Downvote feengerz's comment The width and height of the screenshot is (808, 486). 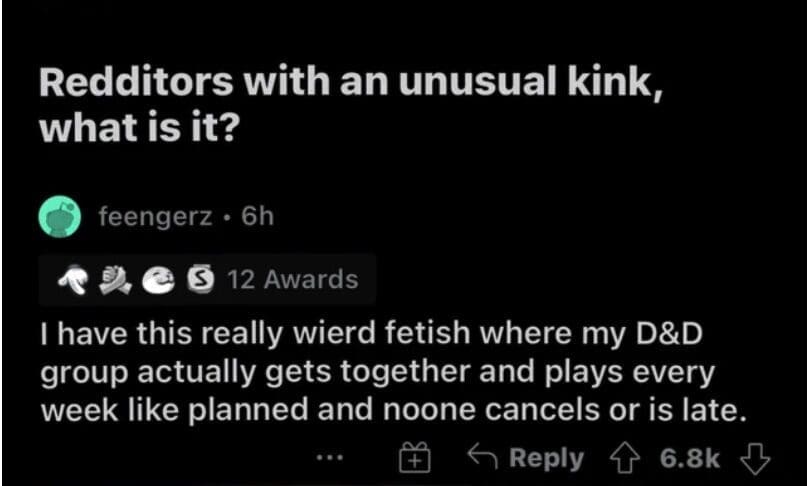click(x=755, y=458)
